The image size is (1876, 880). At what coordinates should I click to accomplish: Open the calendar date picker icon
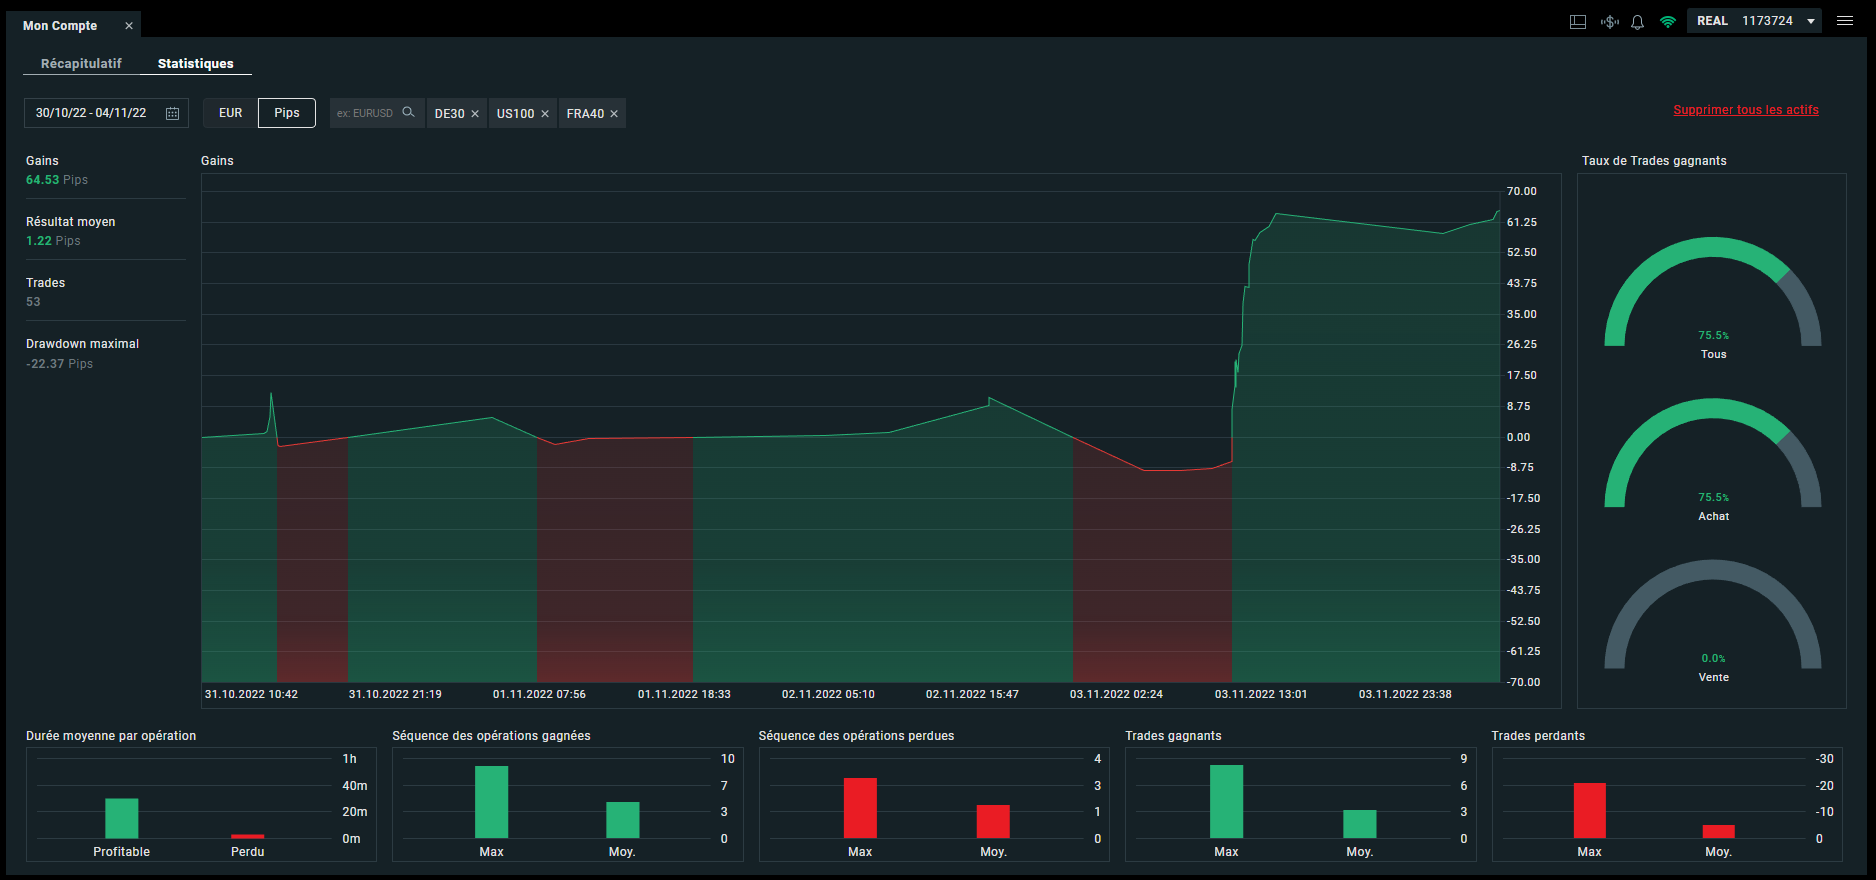[x=172, y=113]
